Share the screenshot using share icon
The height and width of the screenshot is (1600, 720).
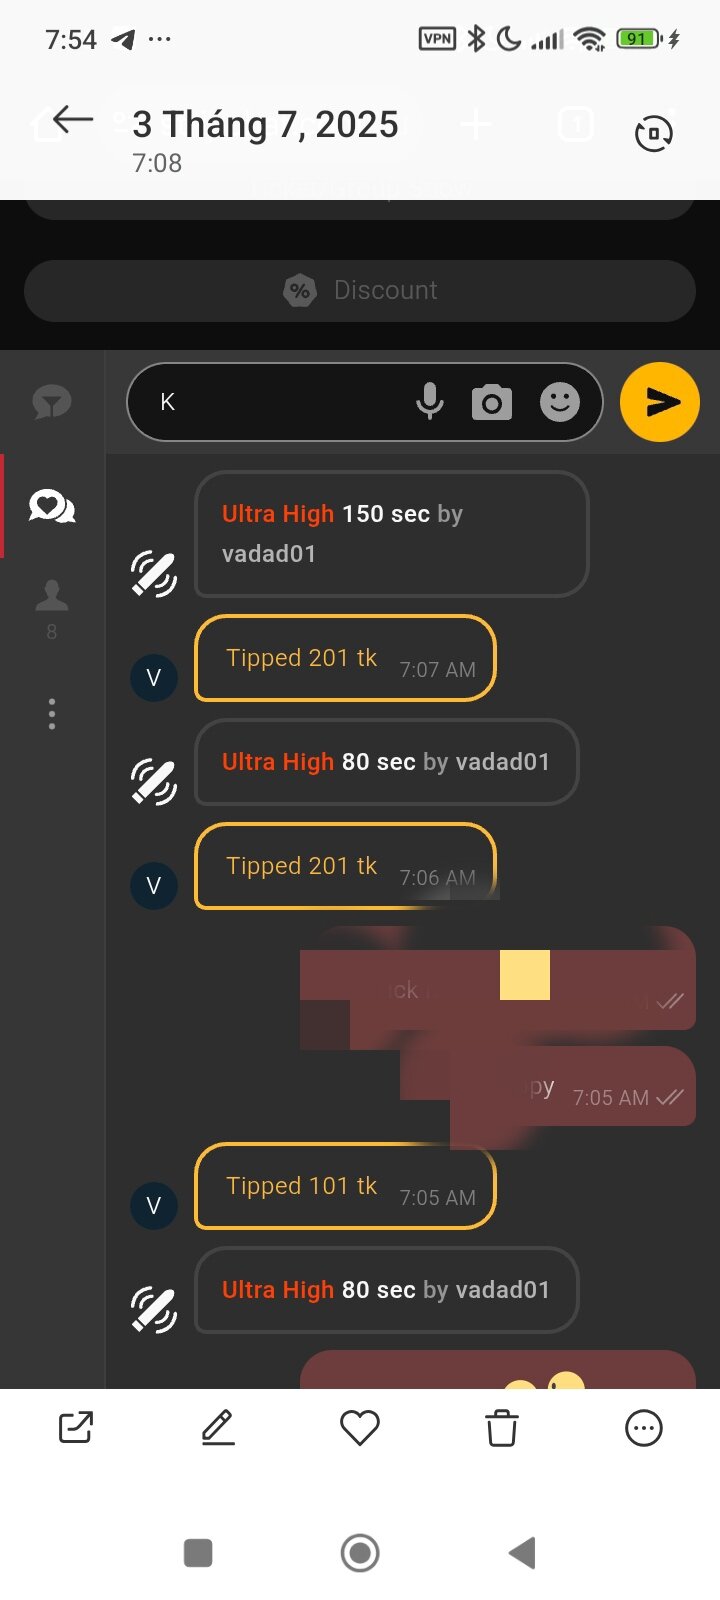(76, 1427)
